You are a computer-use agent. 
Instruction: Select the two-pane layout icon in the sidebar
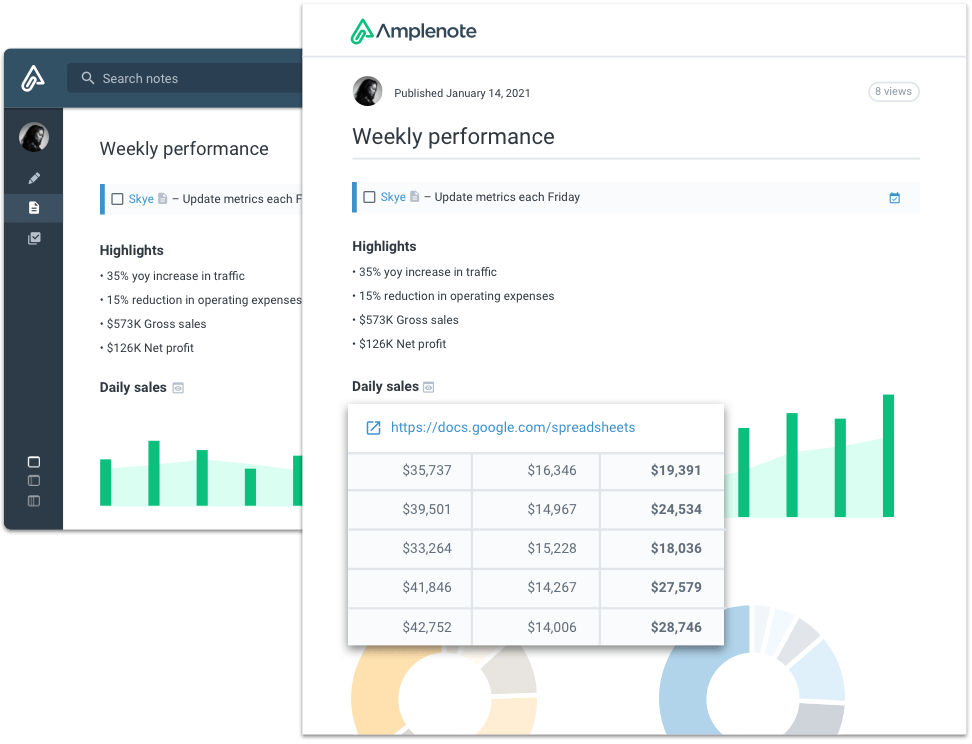[34, 481]
